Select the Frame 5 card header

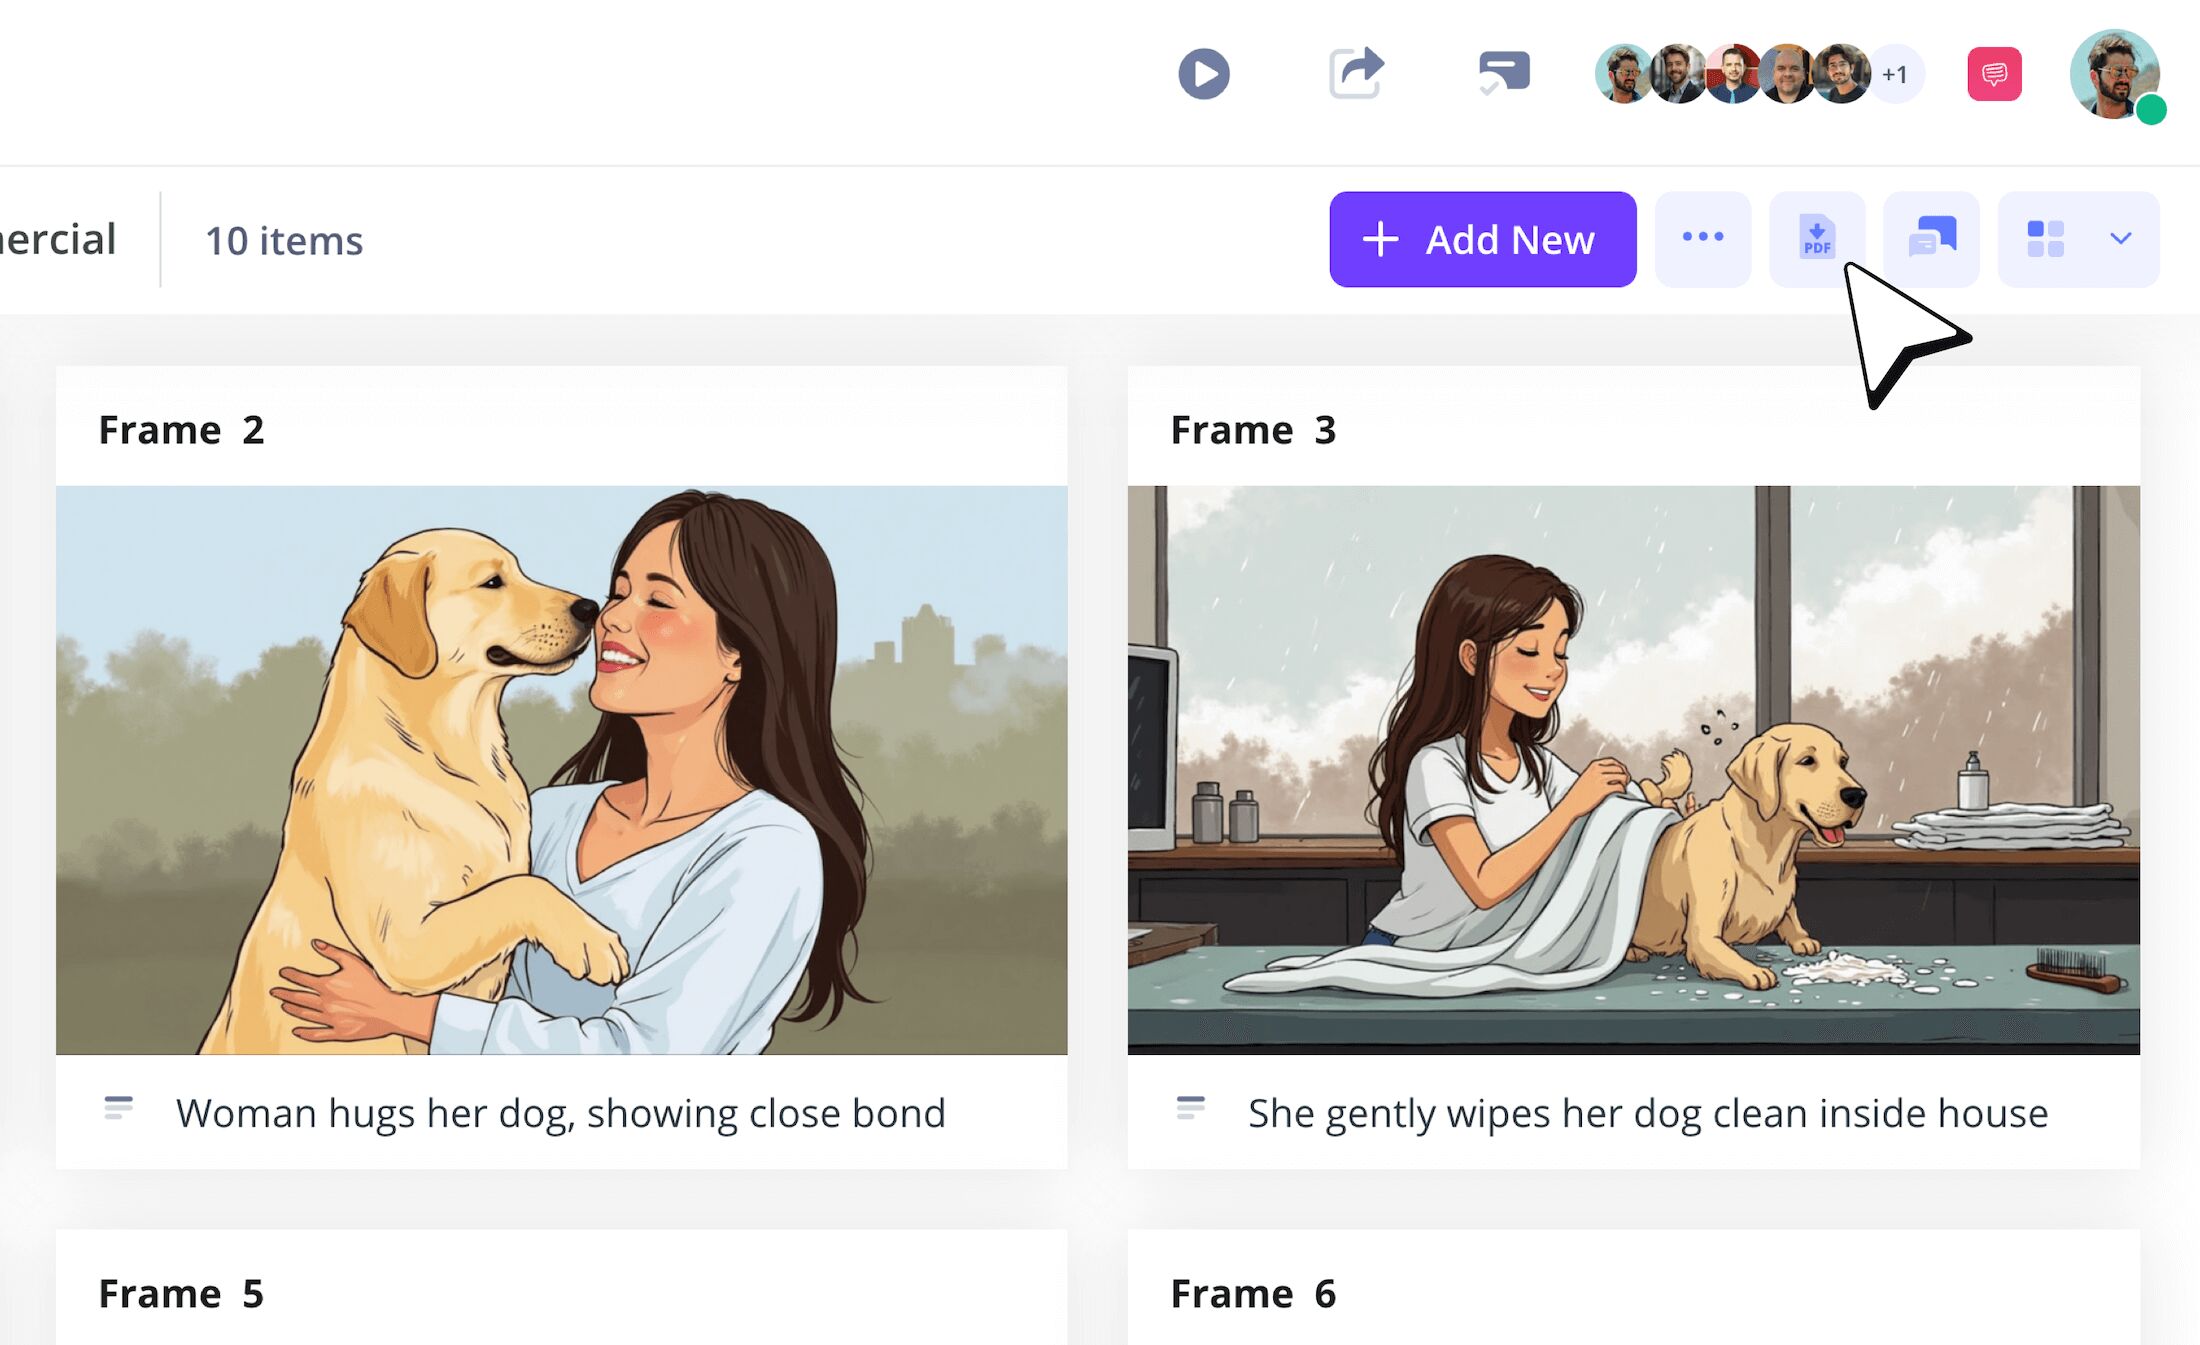(181, 1293)
